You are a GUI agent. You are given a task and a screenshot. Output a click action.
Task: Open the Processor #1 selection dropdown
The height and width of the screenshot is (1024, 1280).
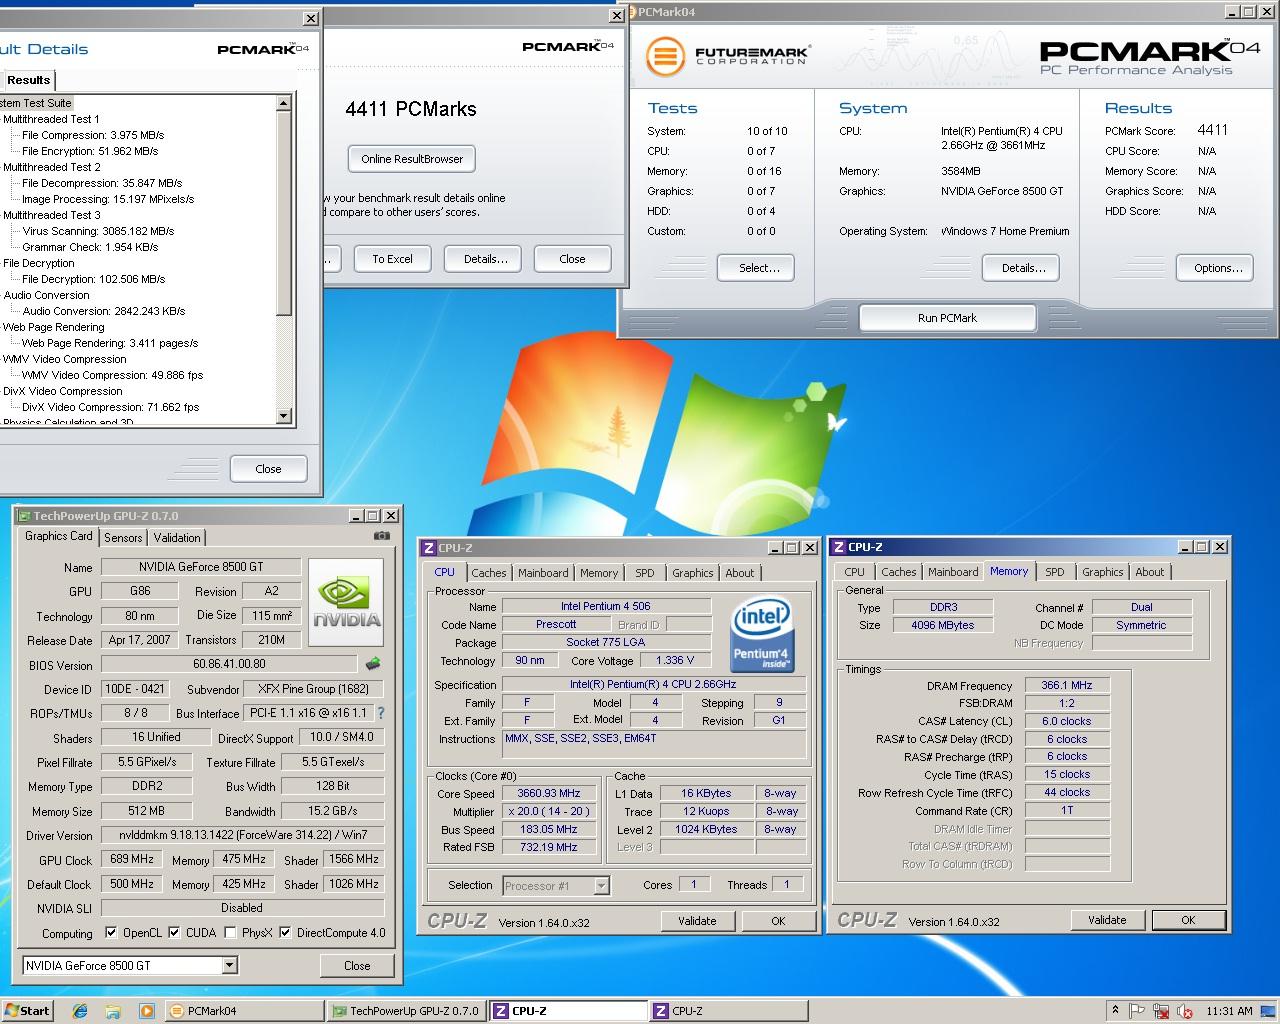(x=601, y=885)
